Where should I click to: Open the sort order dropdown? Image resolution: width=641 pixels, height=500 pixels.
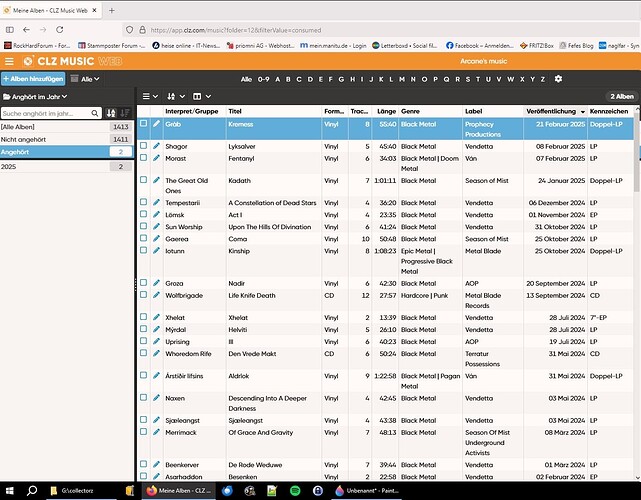(x=176, y=96)
